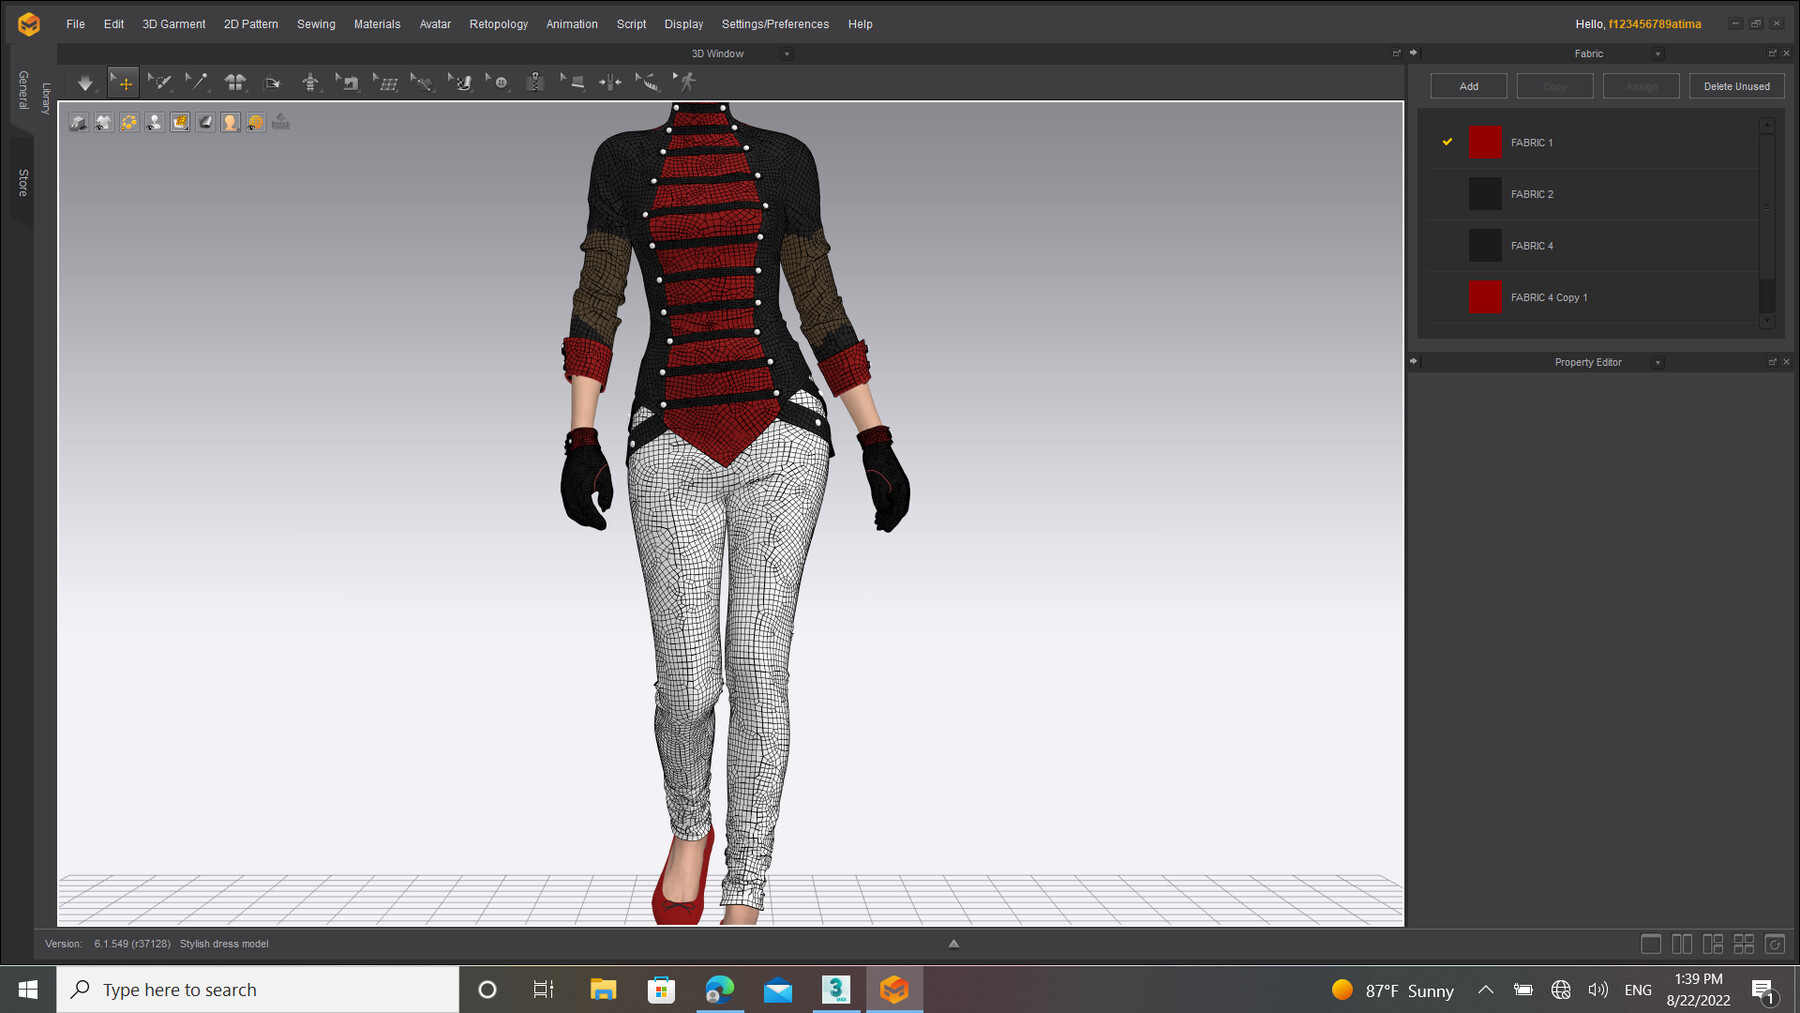Select FABRIC 4 Copy 1 in the list
The image size is (1800, 1013).
[1548, 297]
